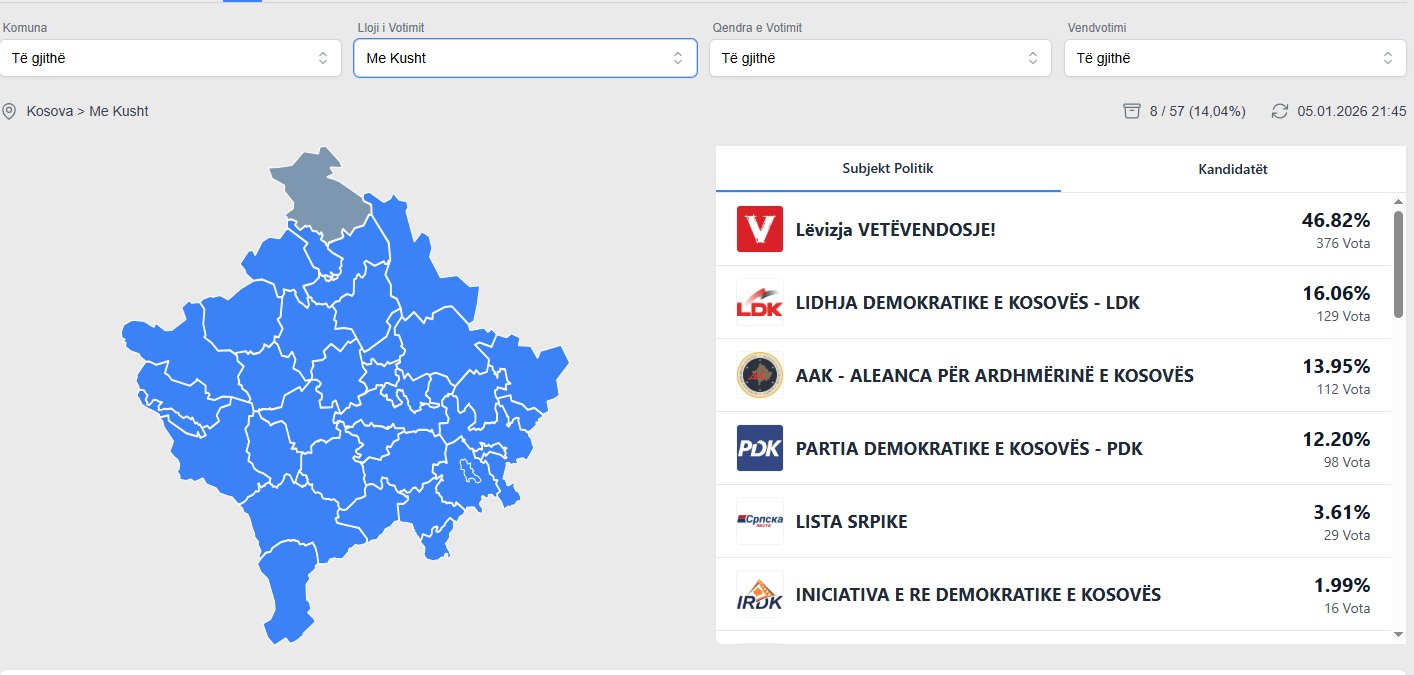This screenshot has height=675, width=1414.
Task: Click the location pin icon
Action: point(10,111)
